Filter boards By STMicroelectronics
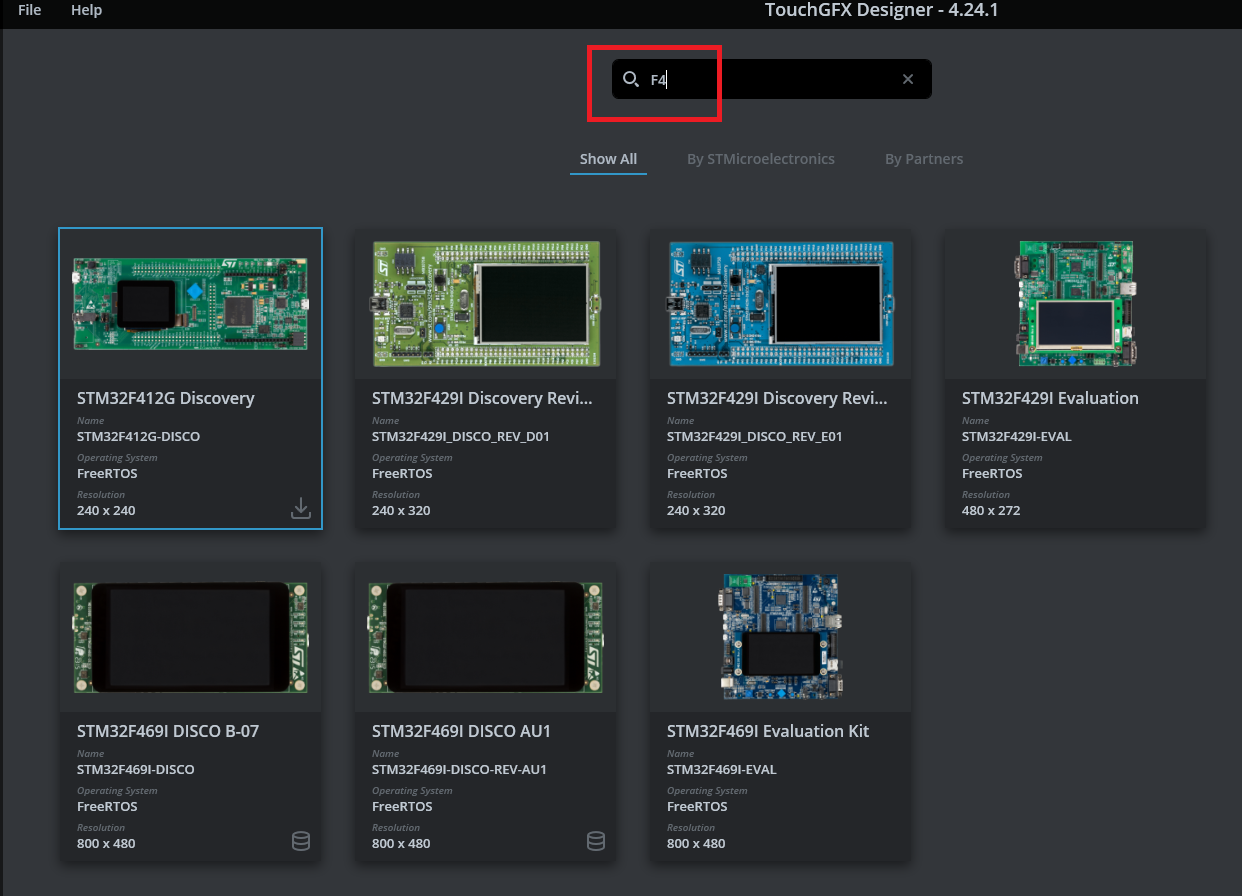Image resolution: width=1242 pixels, height=896 pixels. pos(761,159)
